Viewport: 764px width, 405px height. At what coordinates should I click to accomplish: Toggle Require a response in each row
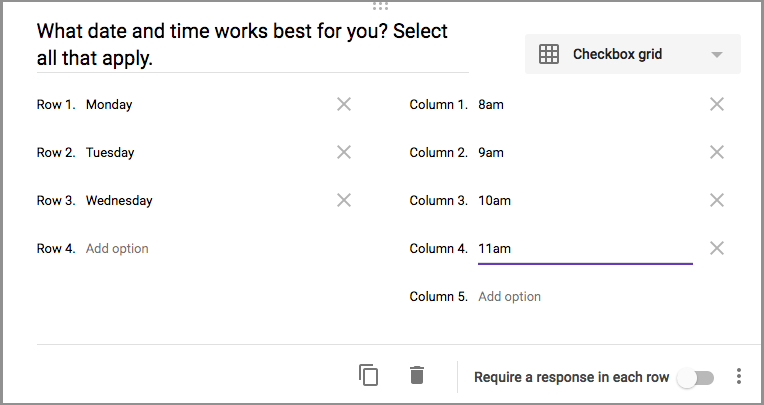[695, 377]
